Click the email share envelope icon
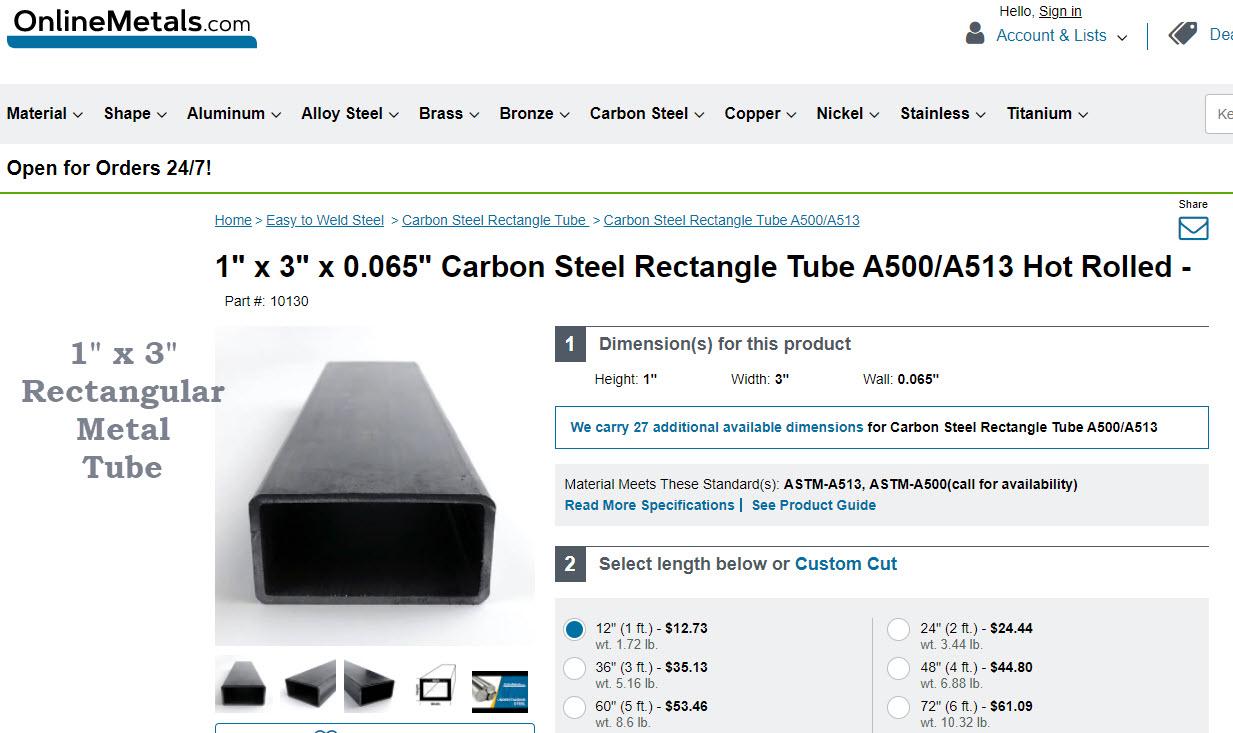The width and height of the screenshot is (1233, 733). click(x=1193, y=228)
